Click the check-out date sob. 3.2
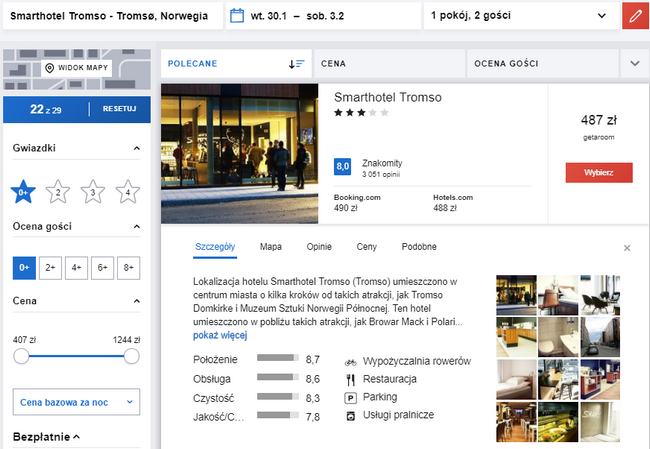Screen dimensions: 650x449 (325, 16)
